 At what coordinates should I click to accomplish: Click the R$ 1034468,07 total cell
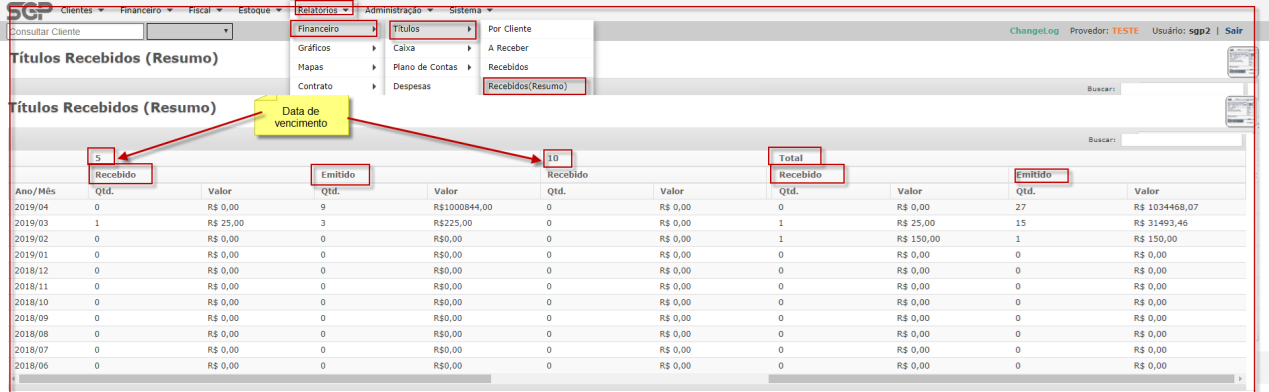tap(1166, 206)
